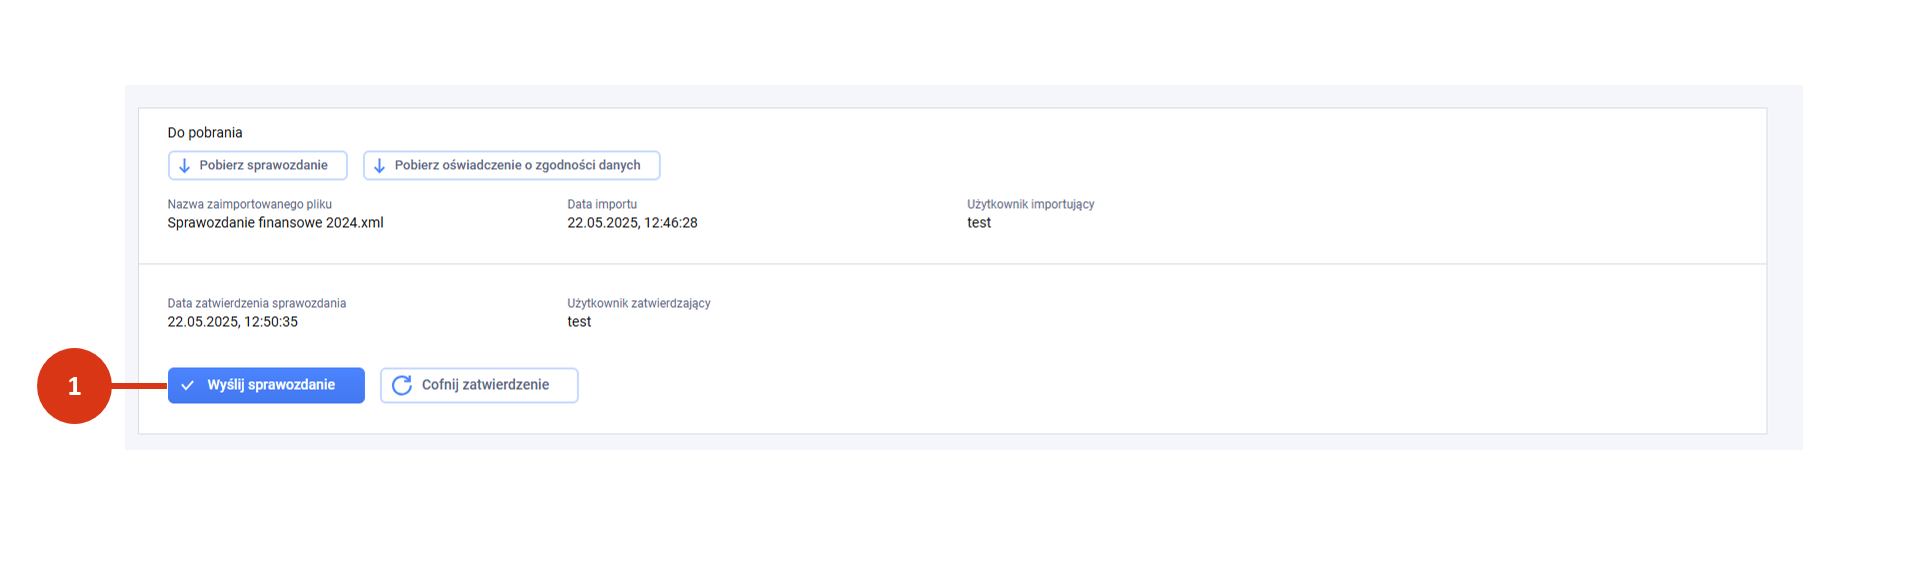Click the Wyślij sprawozdanie button
This screenshot has width=1919, height=562.
[266, 385]
